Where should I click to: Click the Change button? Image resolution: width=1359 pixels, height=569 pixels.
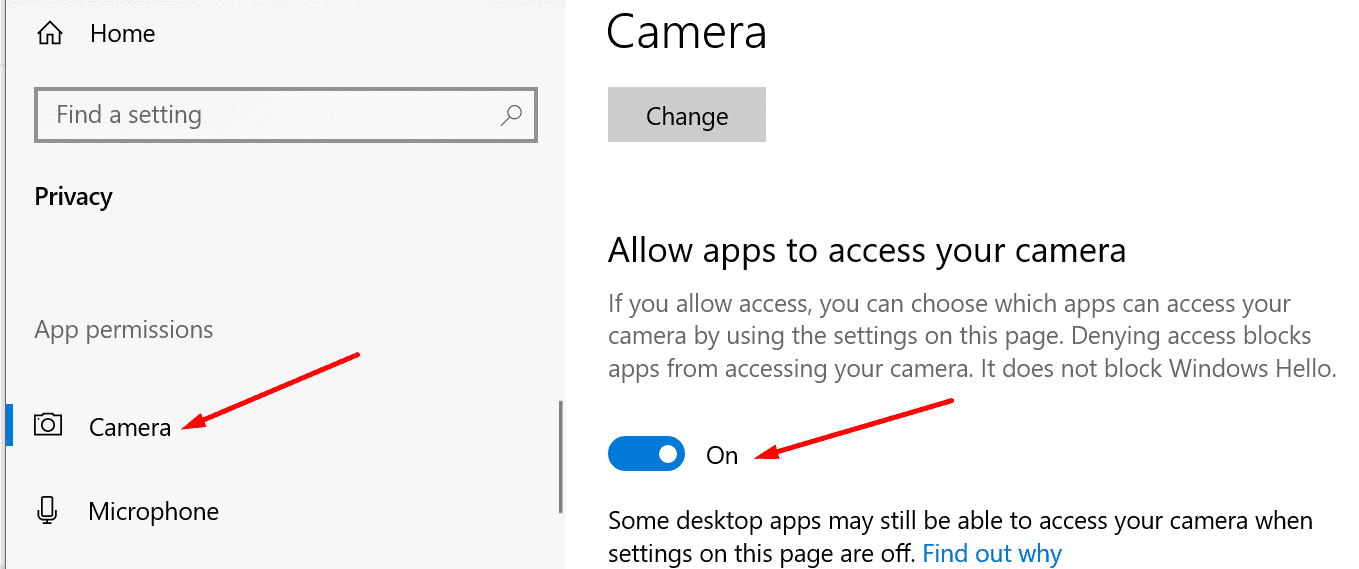[x=687, y=115]
